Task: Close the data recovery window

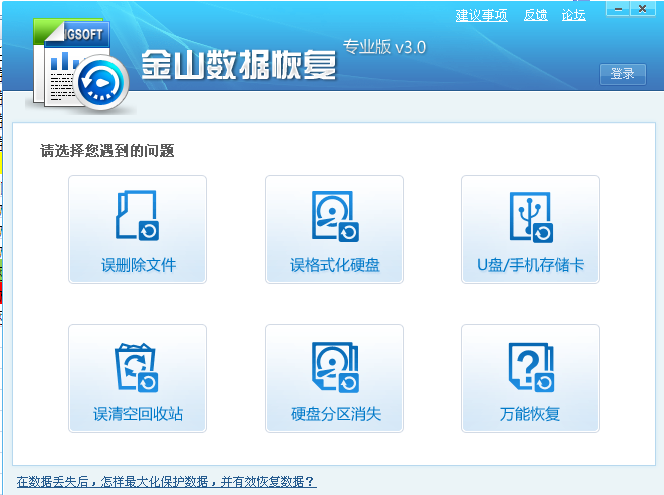Action: coord(642,9)
